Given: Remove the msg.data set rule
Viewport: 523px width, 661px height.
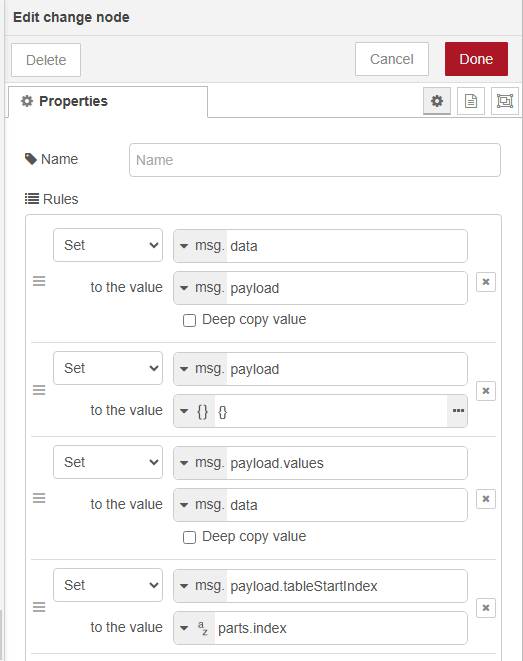Looking at the screenshot, I should coord(485,282).
